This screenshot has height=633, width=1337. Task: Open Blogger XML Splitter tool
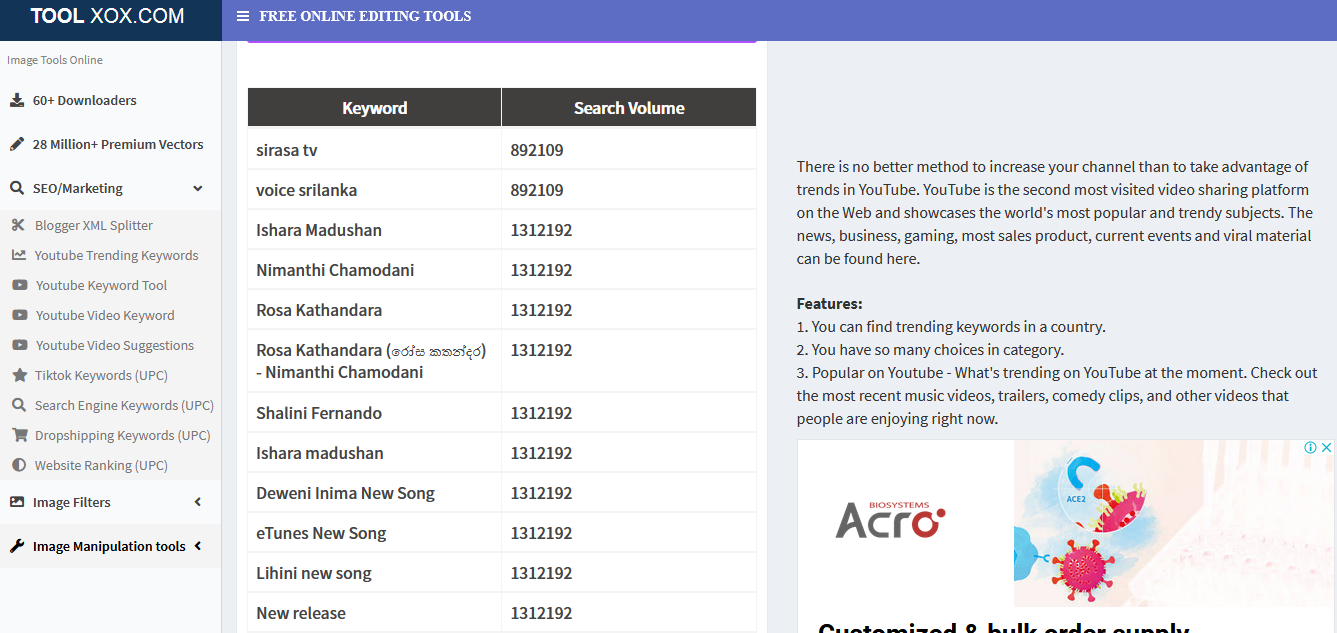pos(94,225)
